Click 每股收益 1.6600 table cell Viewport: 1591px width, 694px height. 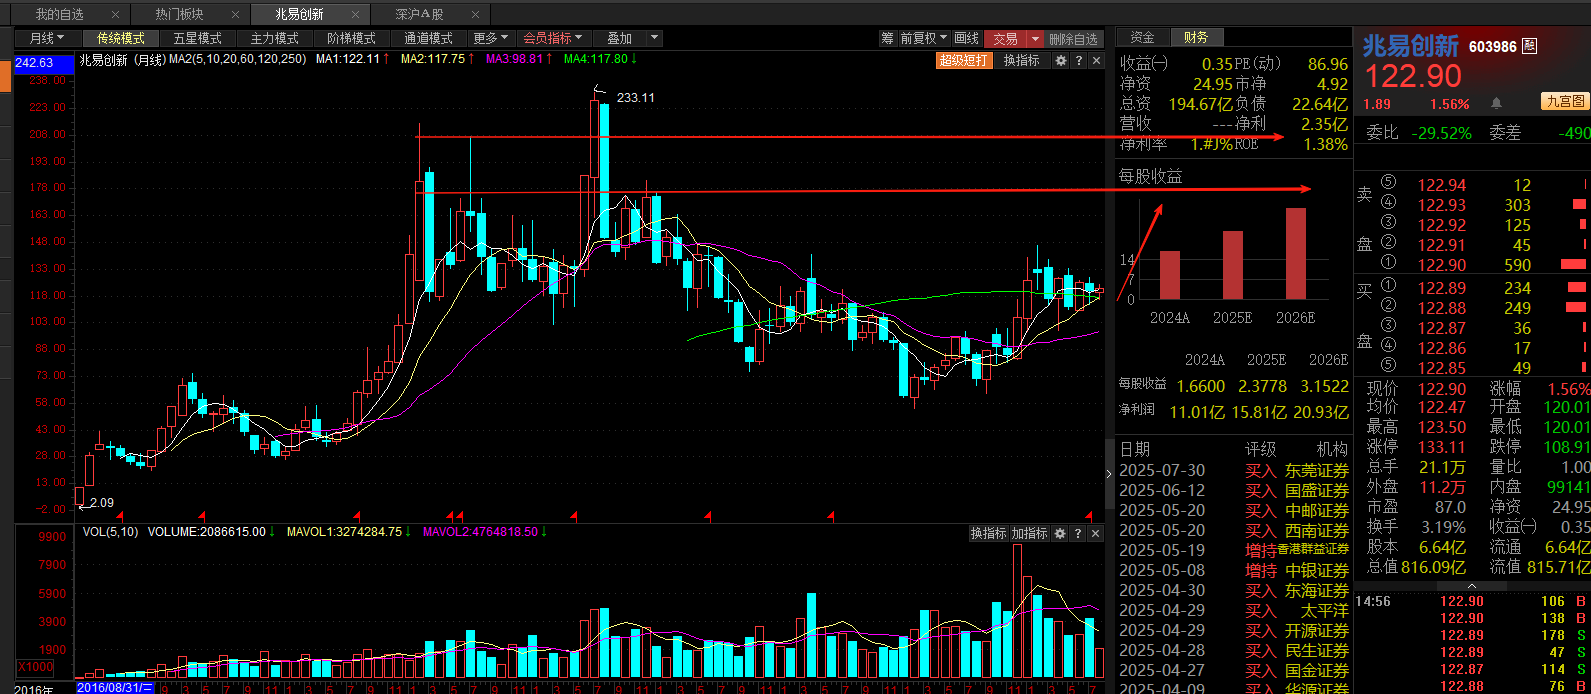(x=1201, y=386)
